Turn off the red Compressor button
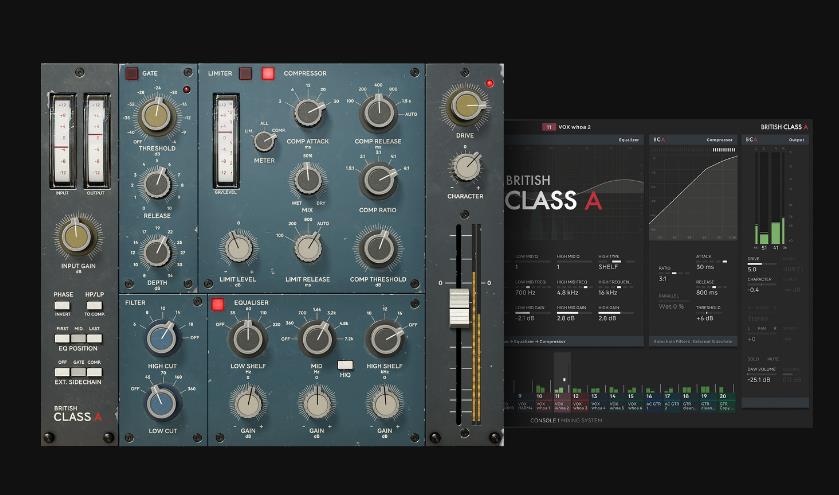Image resolution: width=839 pixels, height=495 pixels. [x=268, y=73]
